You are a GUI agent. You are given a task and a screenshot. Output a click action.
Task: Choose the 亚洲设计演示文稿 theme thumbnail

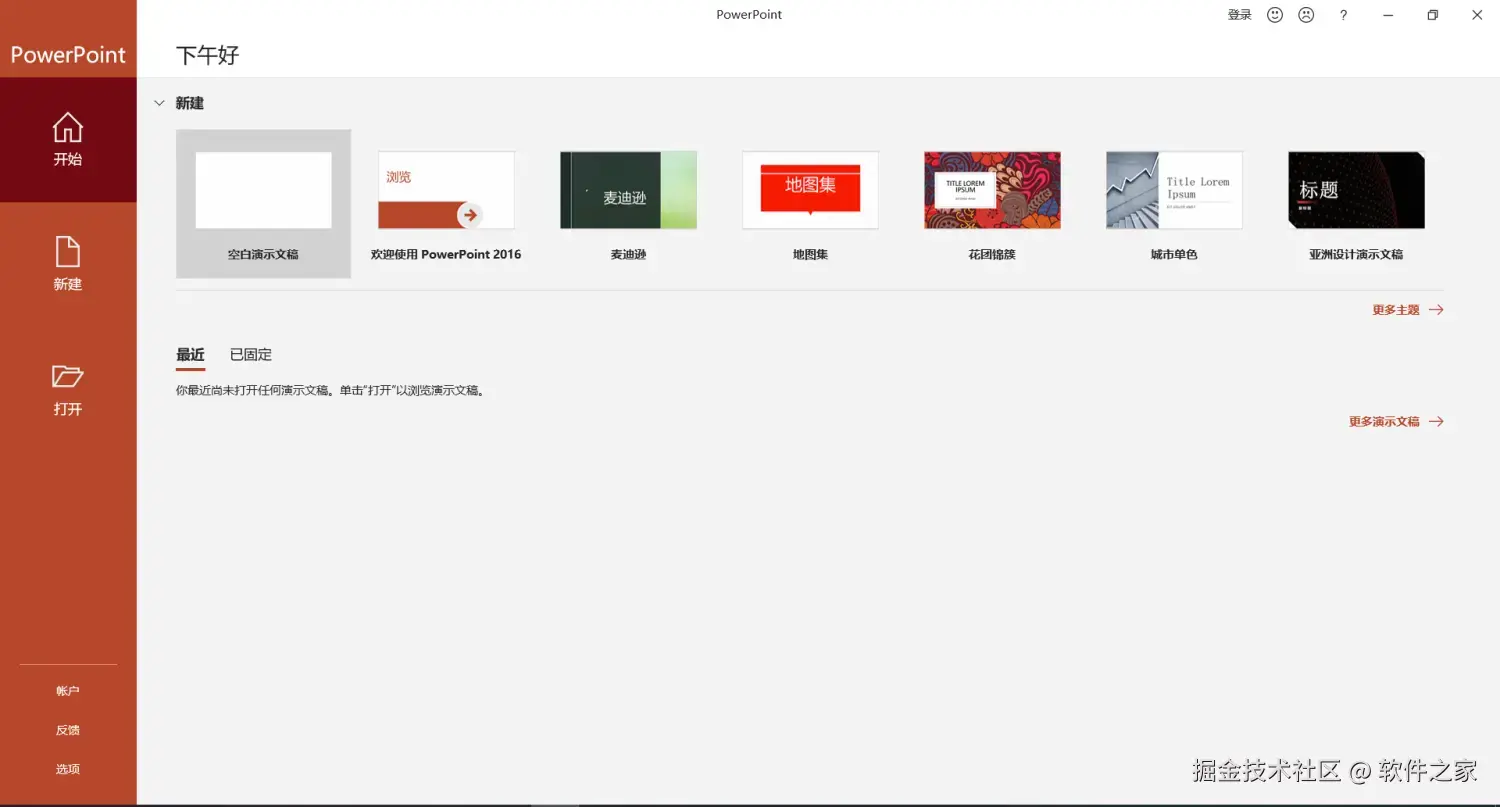[x=1356, y=190]
